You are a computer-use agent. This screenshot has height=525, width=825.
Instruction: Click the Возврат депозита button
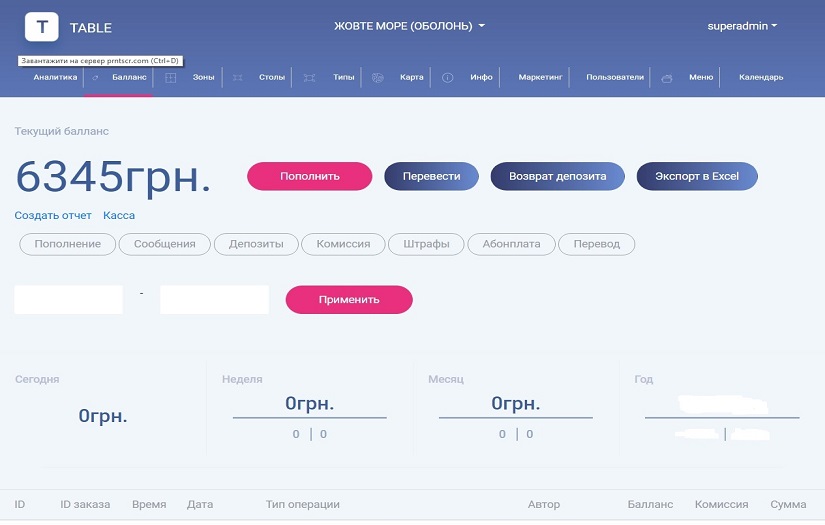(x=558, y=176)
